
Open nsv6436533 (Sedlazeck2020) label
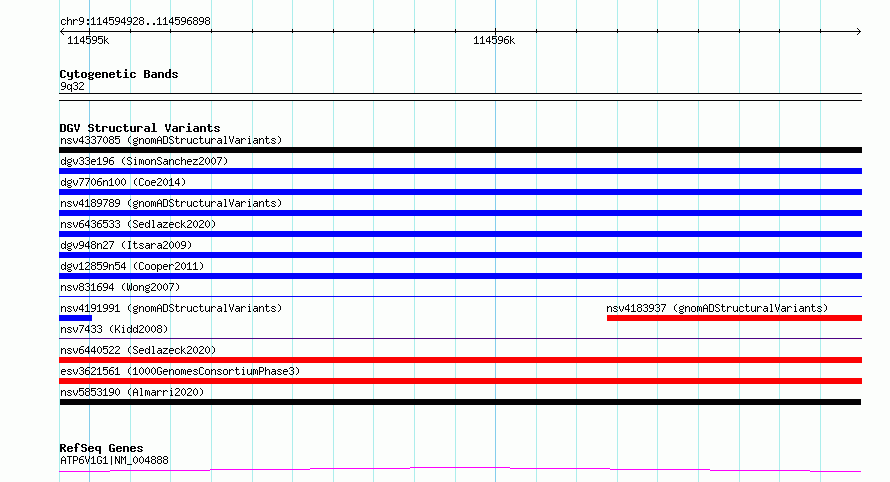(138, 224)
